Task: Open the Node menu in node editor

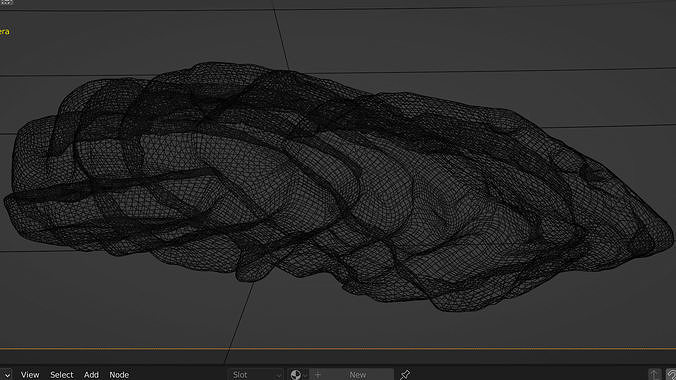Action: (119, 374)
